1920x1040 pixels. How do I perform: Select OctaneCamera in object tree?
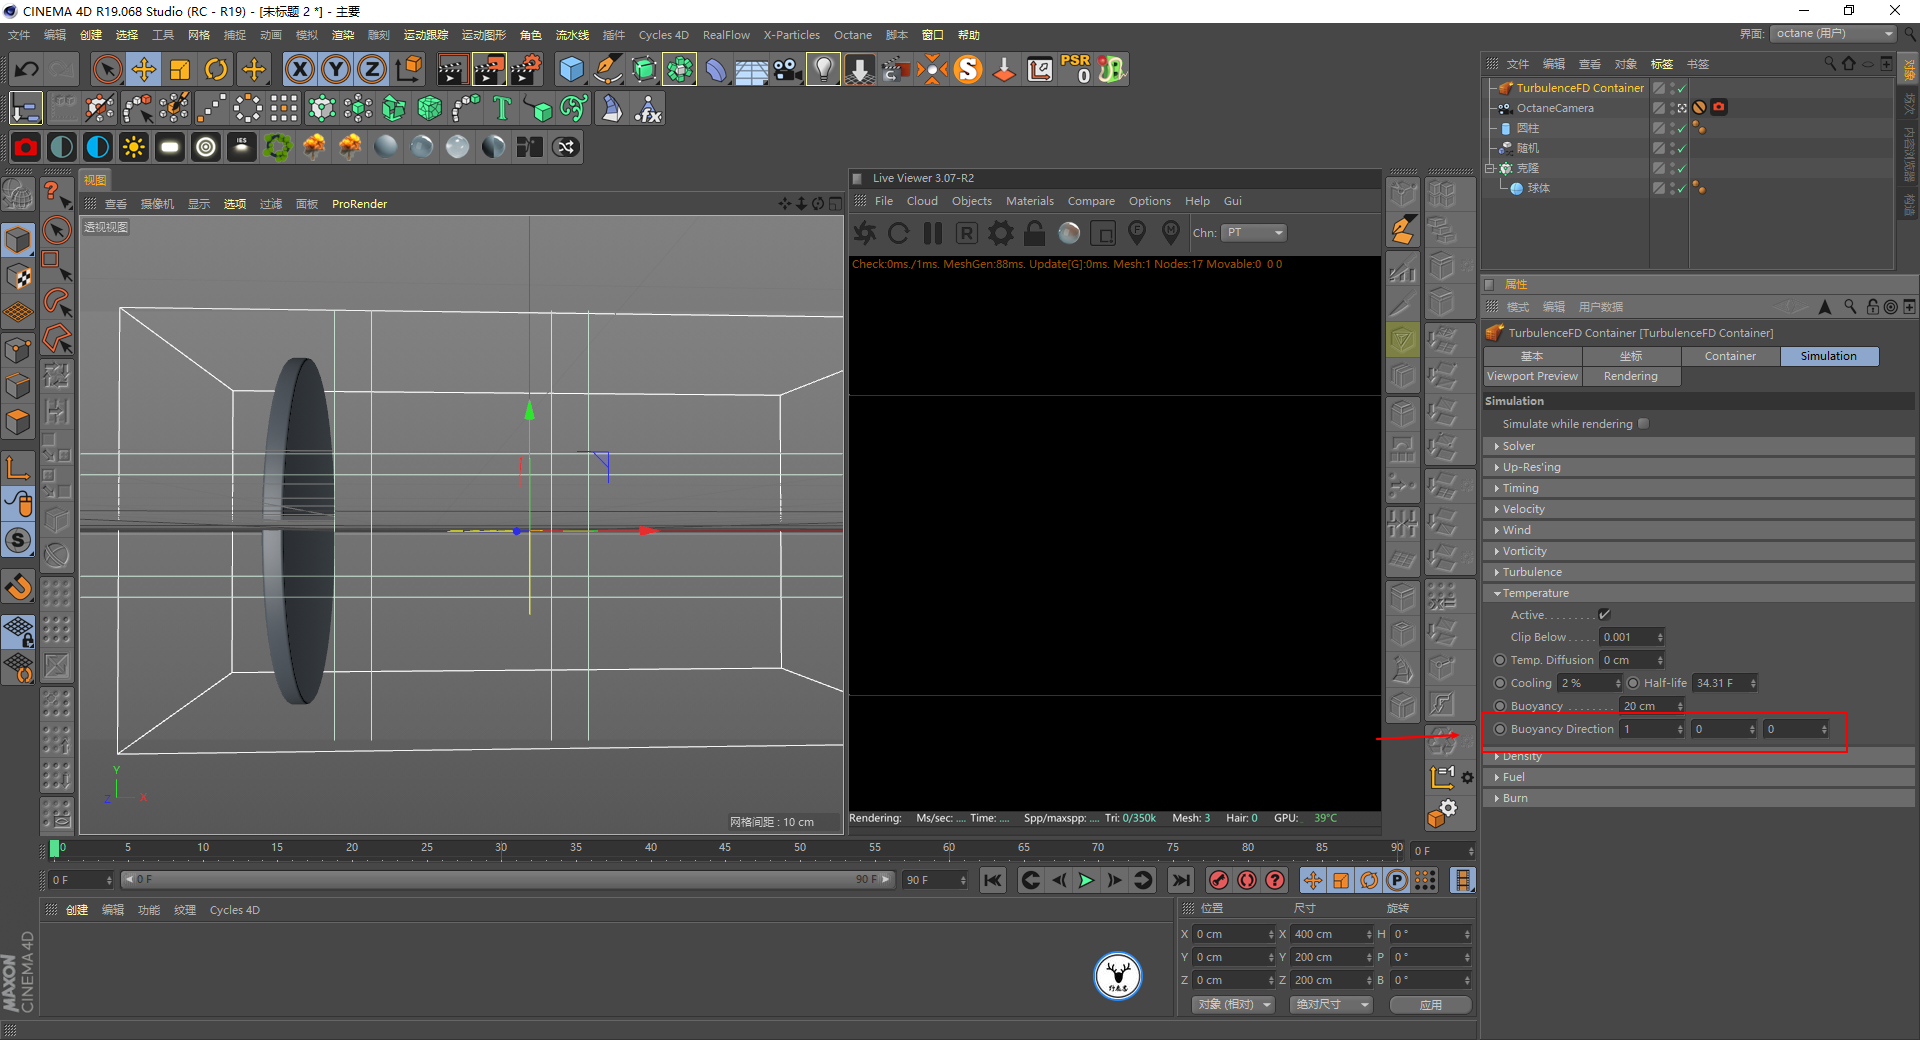(1555, 108)
